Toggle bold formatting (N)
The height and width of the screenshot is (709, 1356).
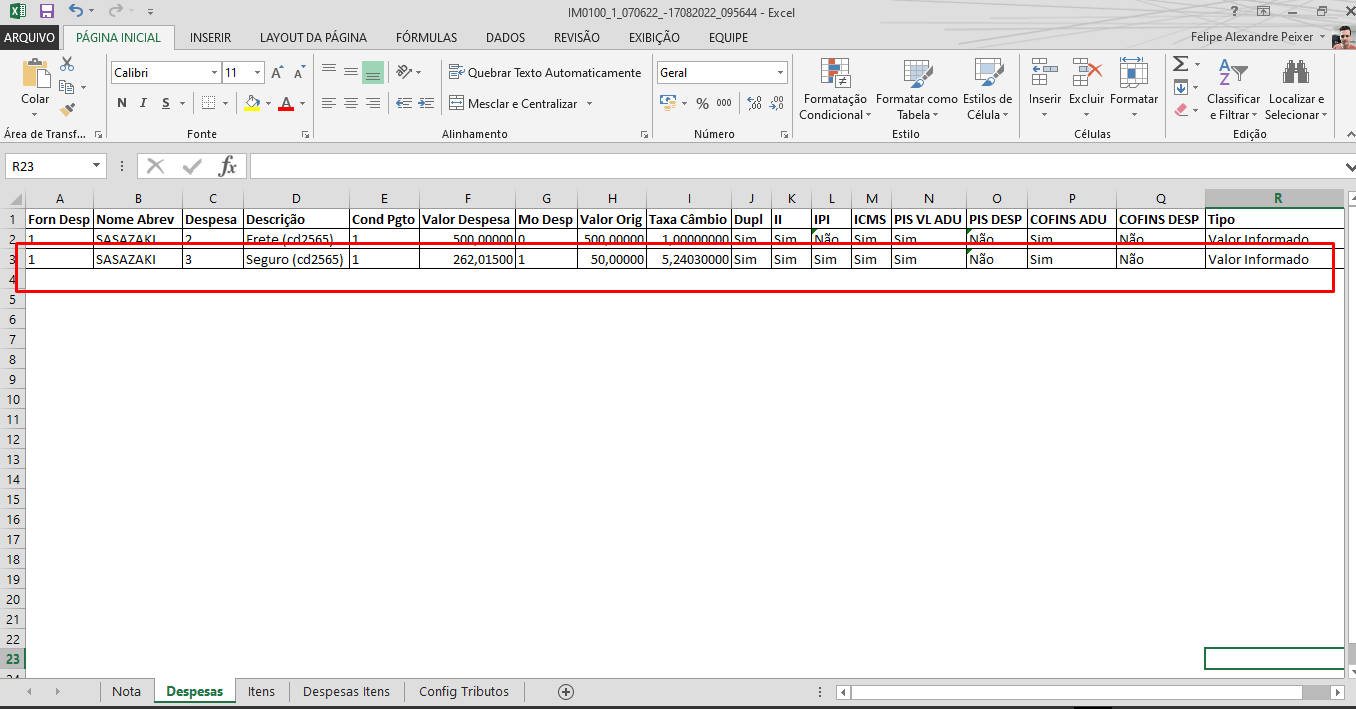tap(122, 103)
